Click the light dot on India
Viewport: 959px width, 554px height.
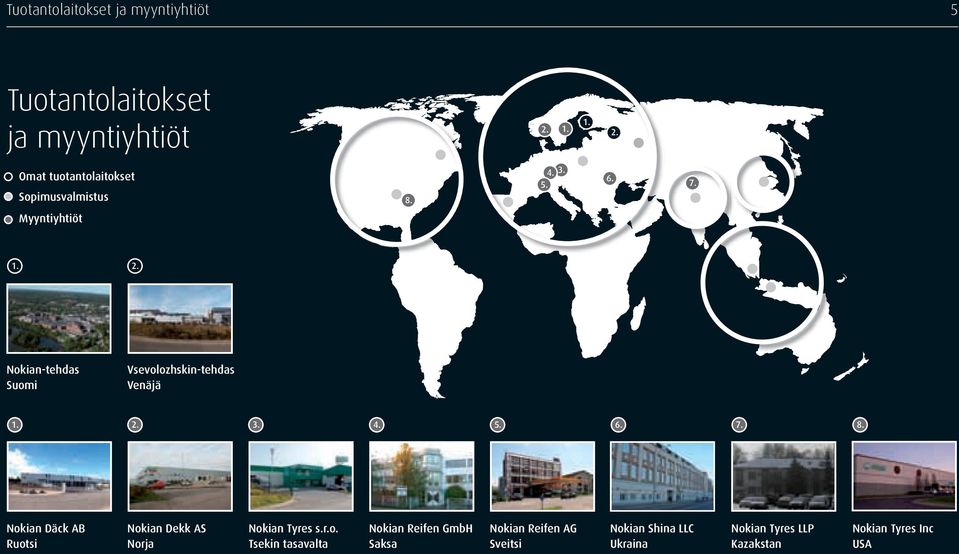point(695,198)
